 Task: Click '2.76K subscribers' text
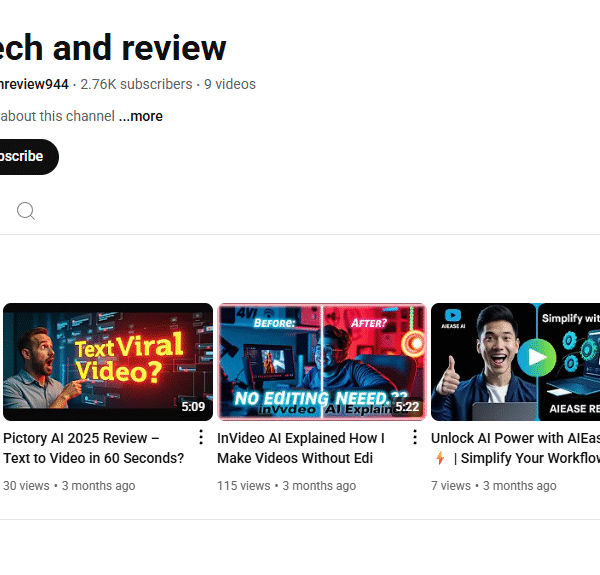point(136,85)
